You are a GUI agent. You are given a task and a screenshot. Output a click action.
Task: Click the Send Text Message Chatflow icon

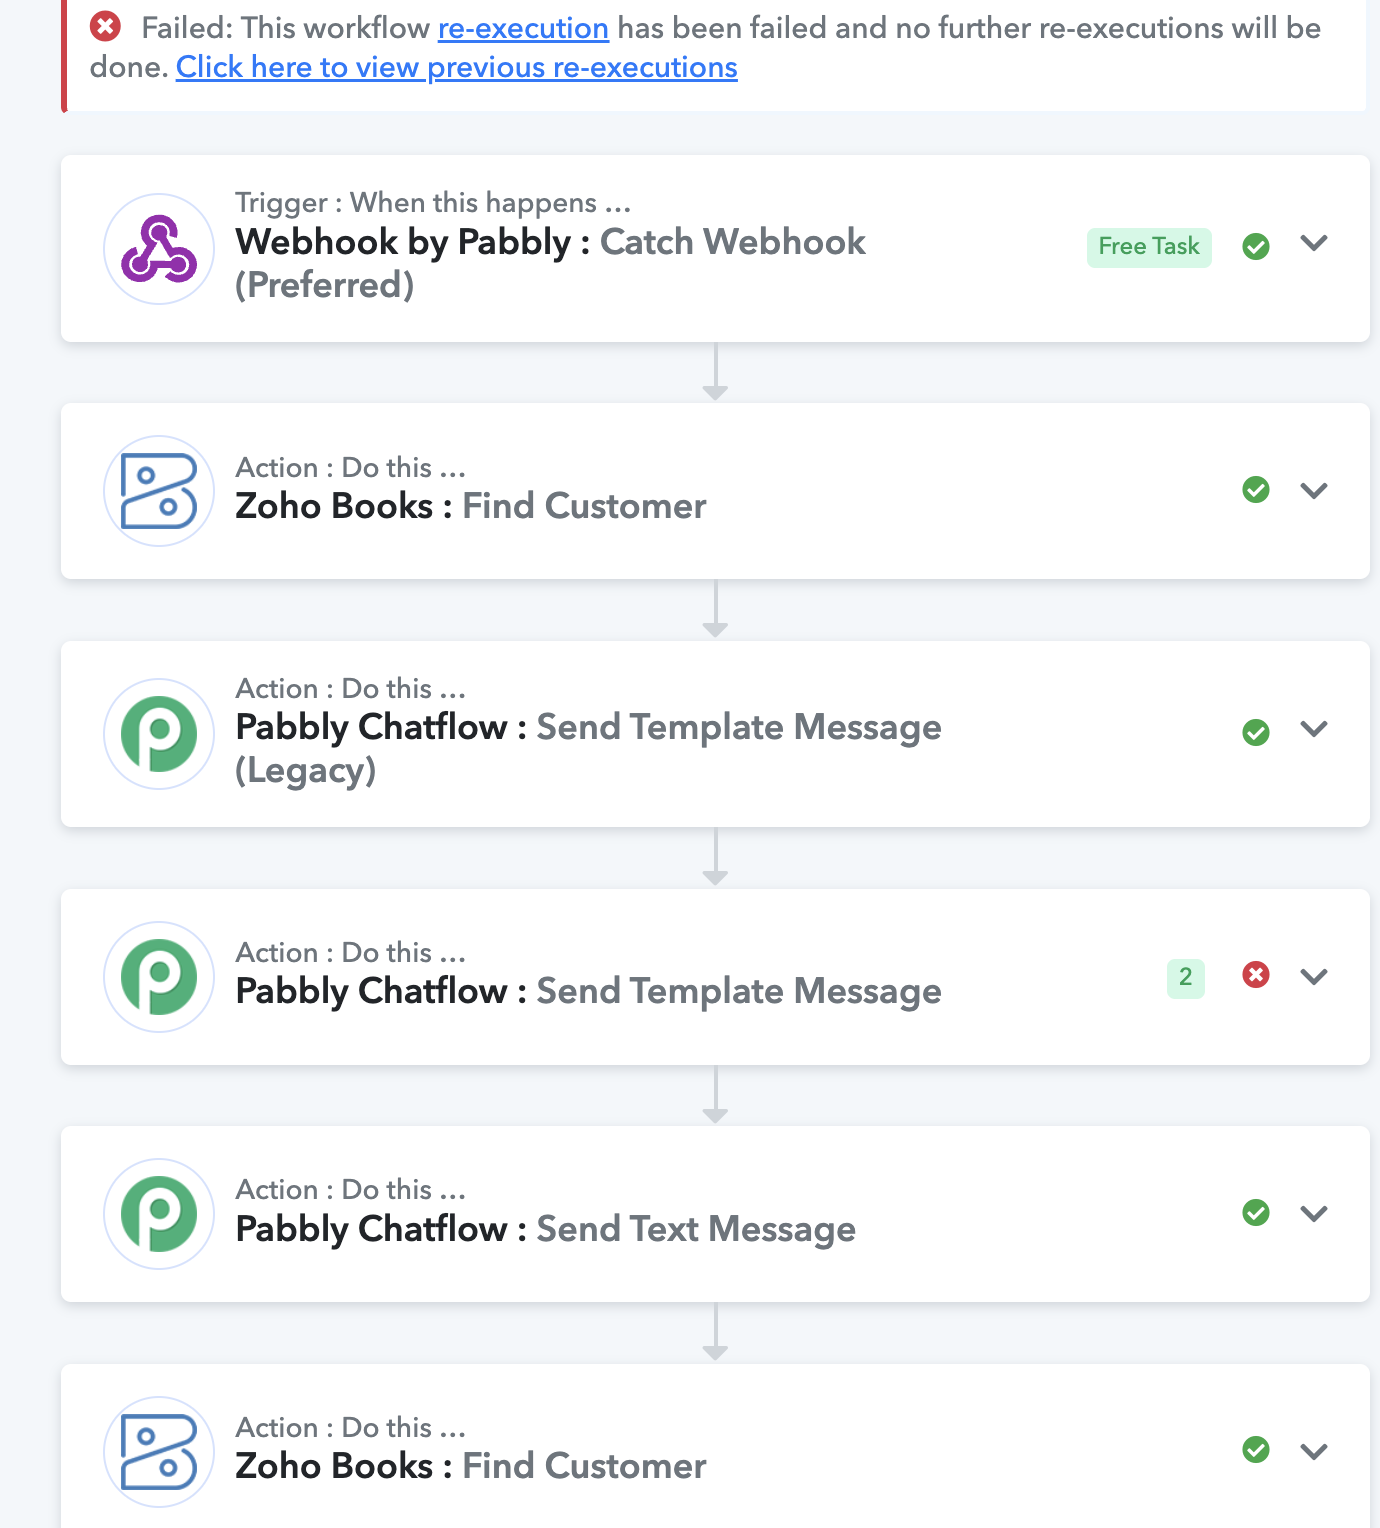[x=159, y=1214]
